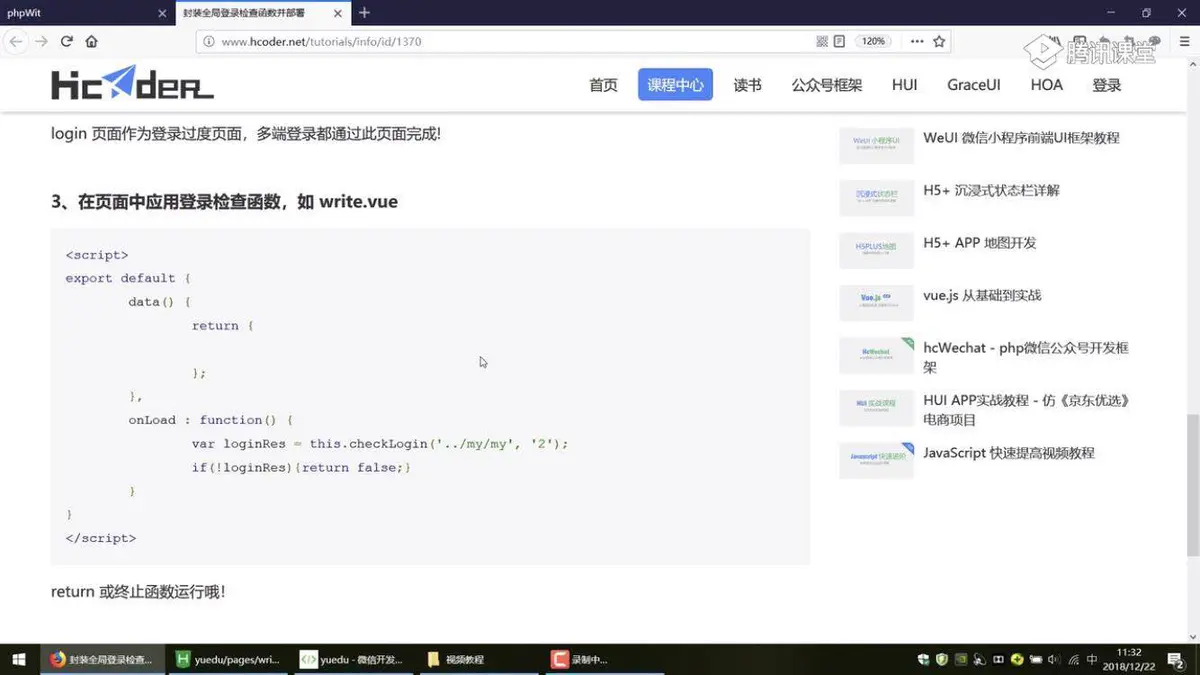The image size is (1200, 675).
Task: Reload the page with the refresh icon
Action: [67, 41]
